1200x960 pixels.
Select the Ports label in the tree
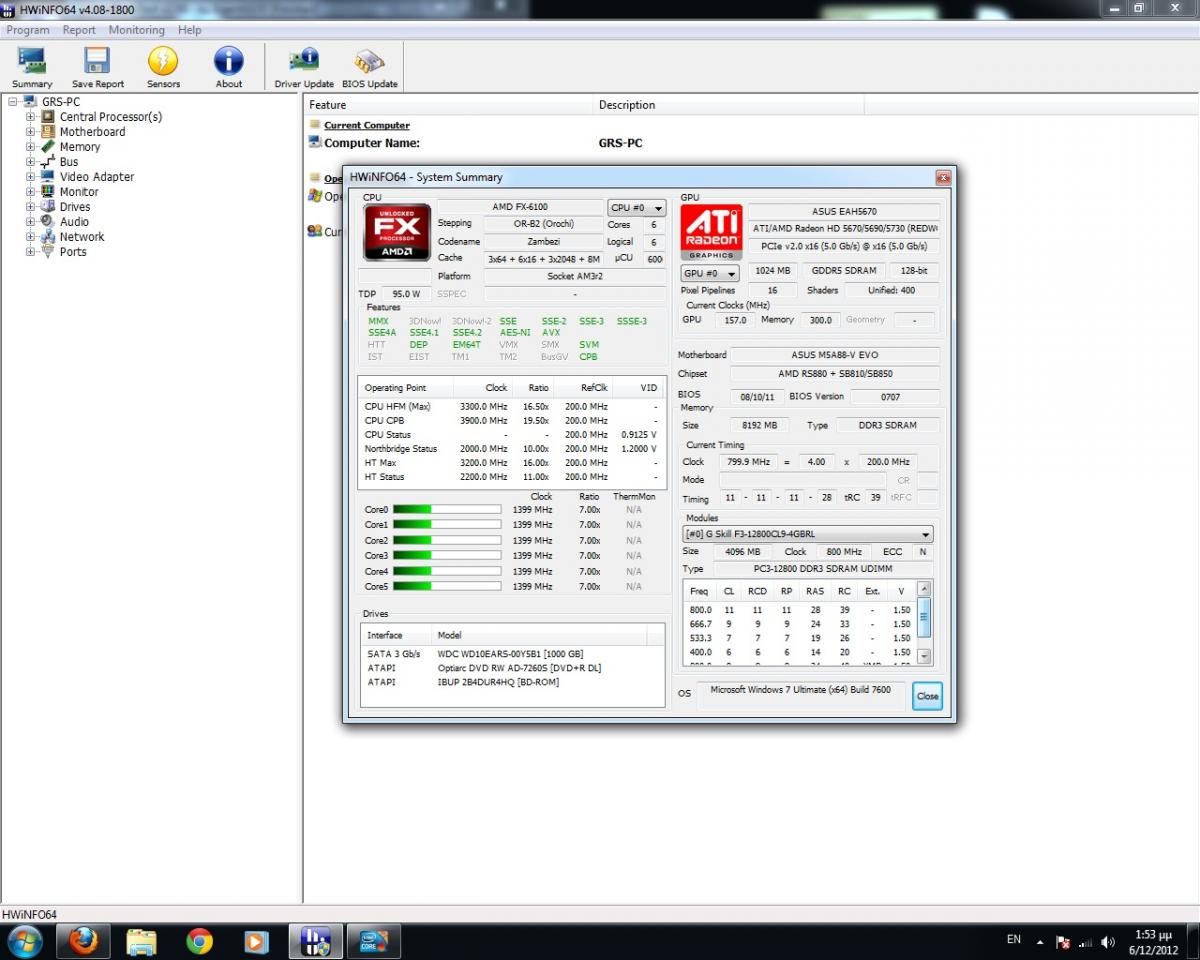pos(73,252)
